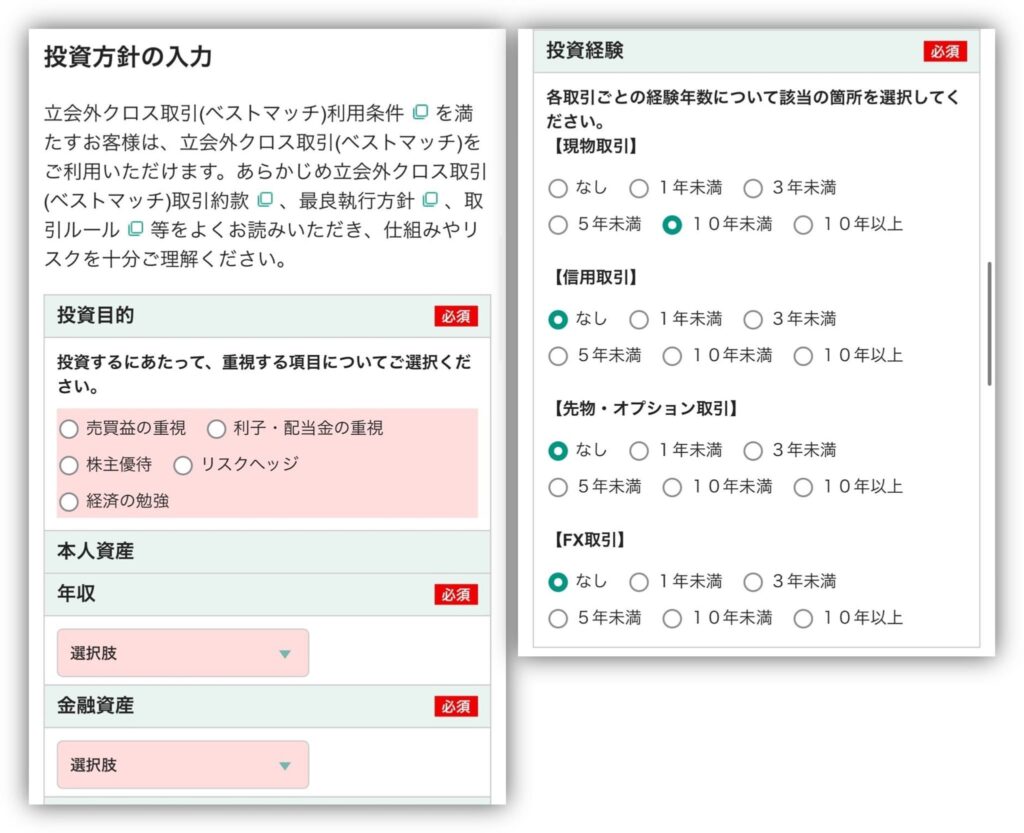1024x833 pixels.
Task: Choose 3年未満 for 先物・オプション取引
Action: tap(753, 451)
